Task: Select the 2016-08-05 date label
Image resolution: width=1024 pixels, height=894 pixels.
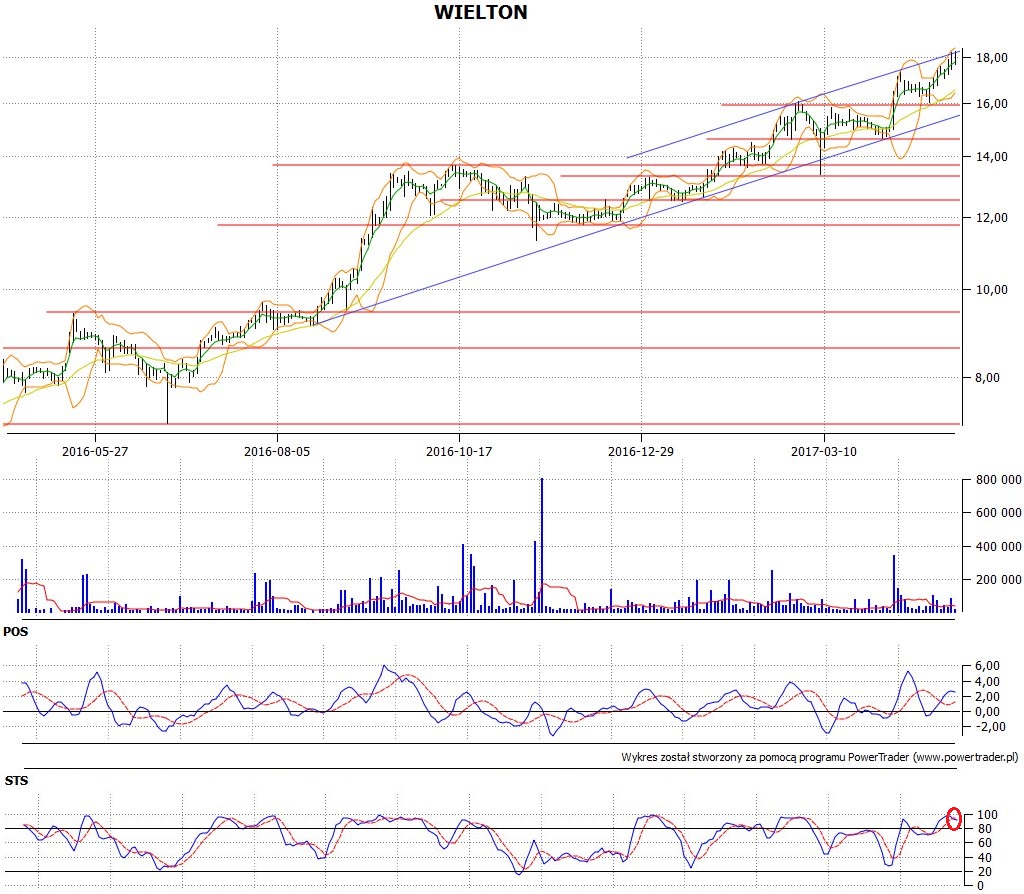Action: [x=277, y=451]
